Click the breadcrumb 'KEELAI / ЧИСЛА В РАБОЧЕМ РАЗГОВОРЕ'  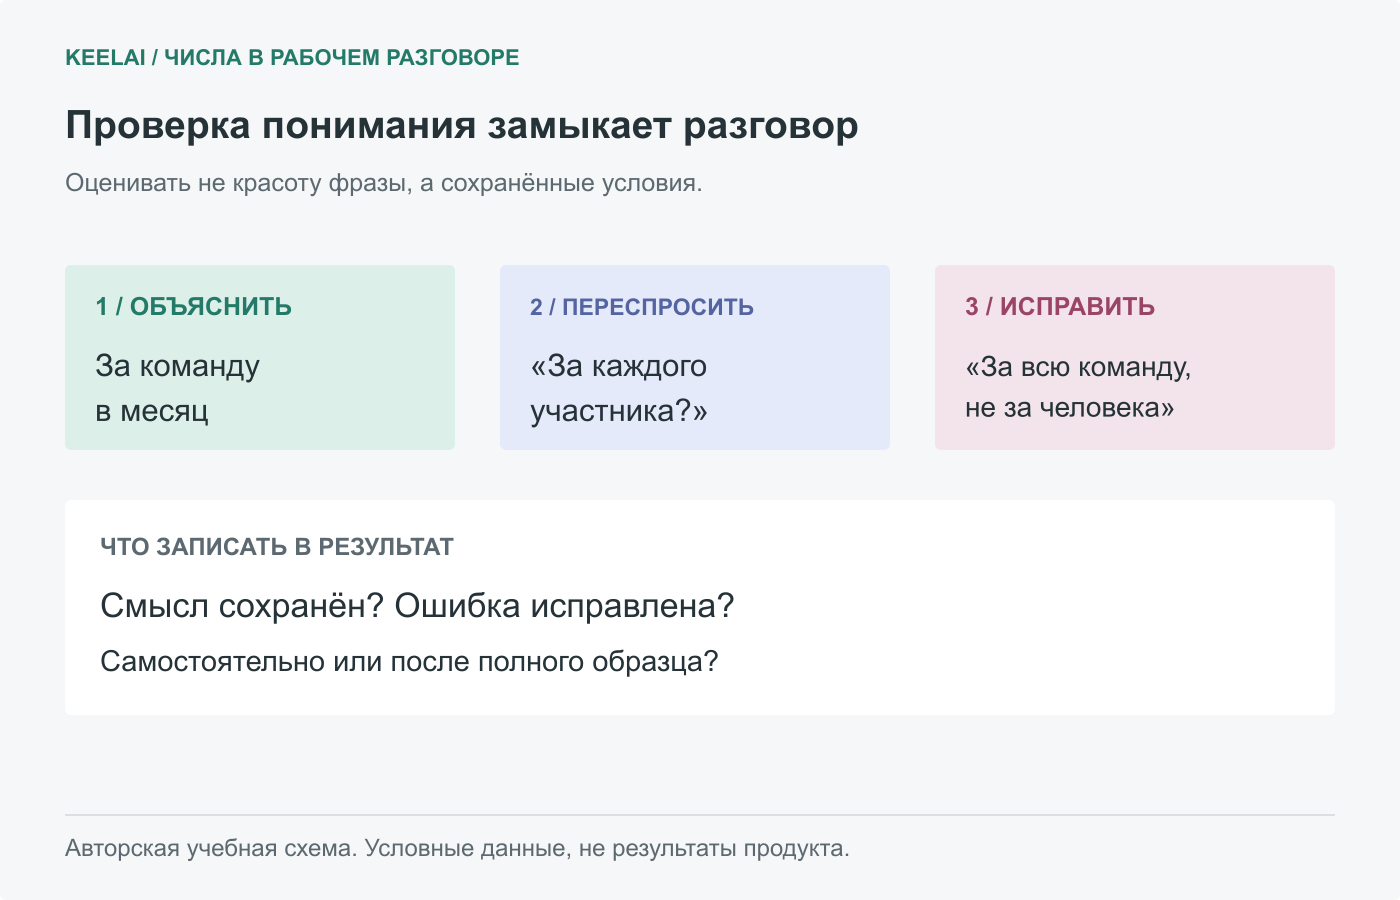point(292,58)
